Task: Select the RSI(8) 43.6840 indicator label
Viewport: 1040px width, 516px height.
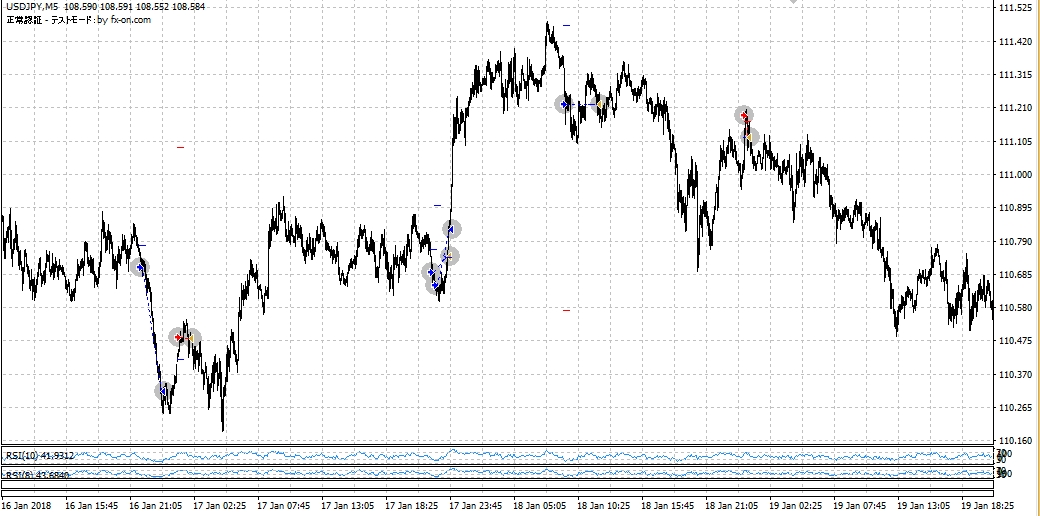Action: 37,474
